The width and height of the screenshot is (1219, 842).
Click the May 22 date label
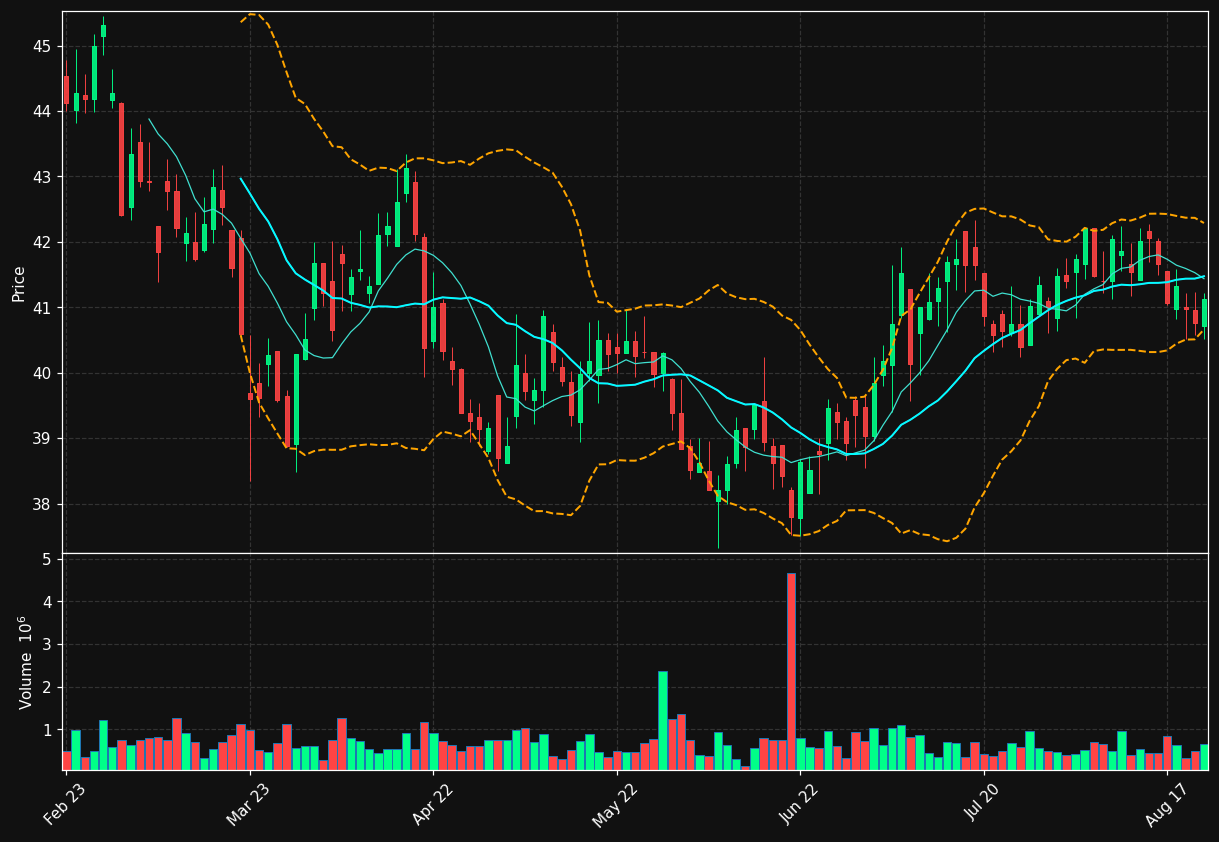[x=615, y=805]
